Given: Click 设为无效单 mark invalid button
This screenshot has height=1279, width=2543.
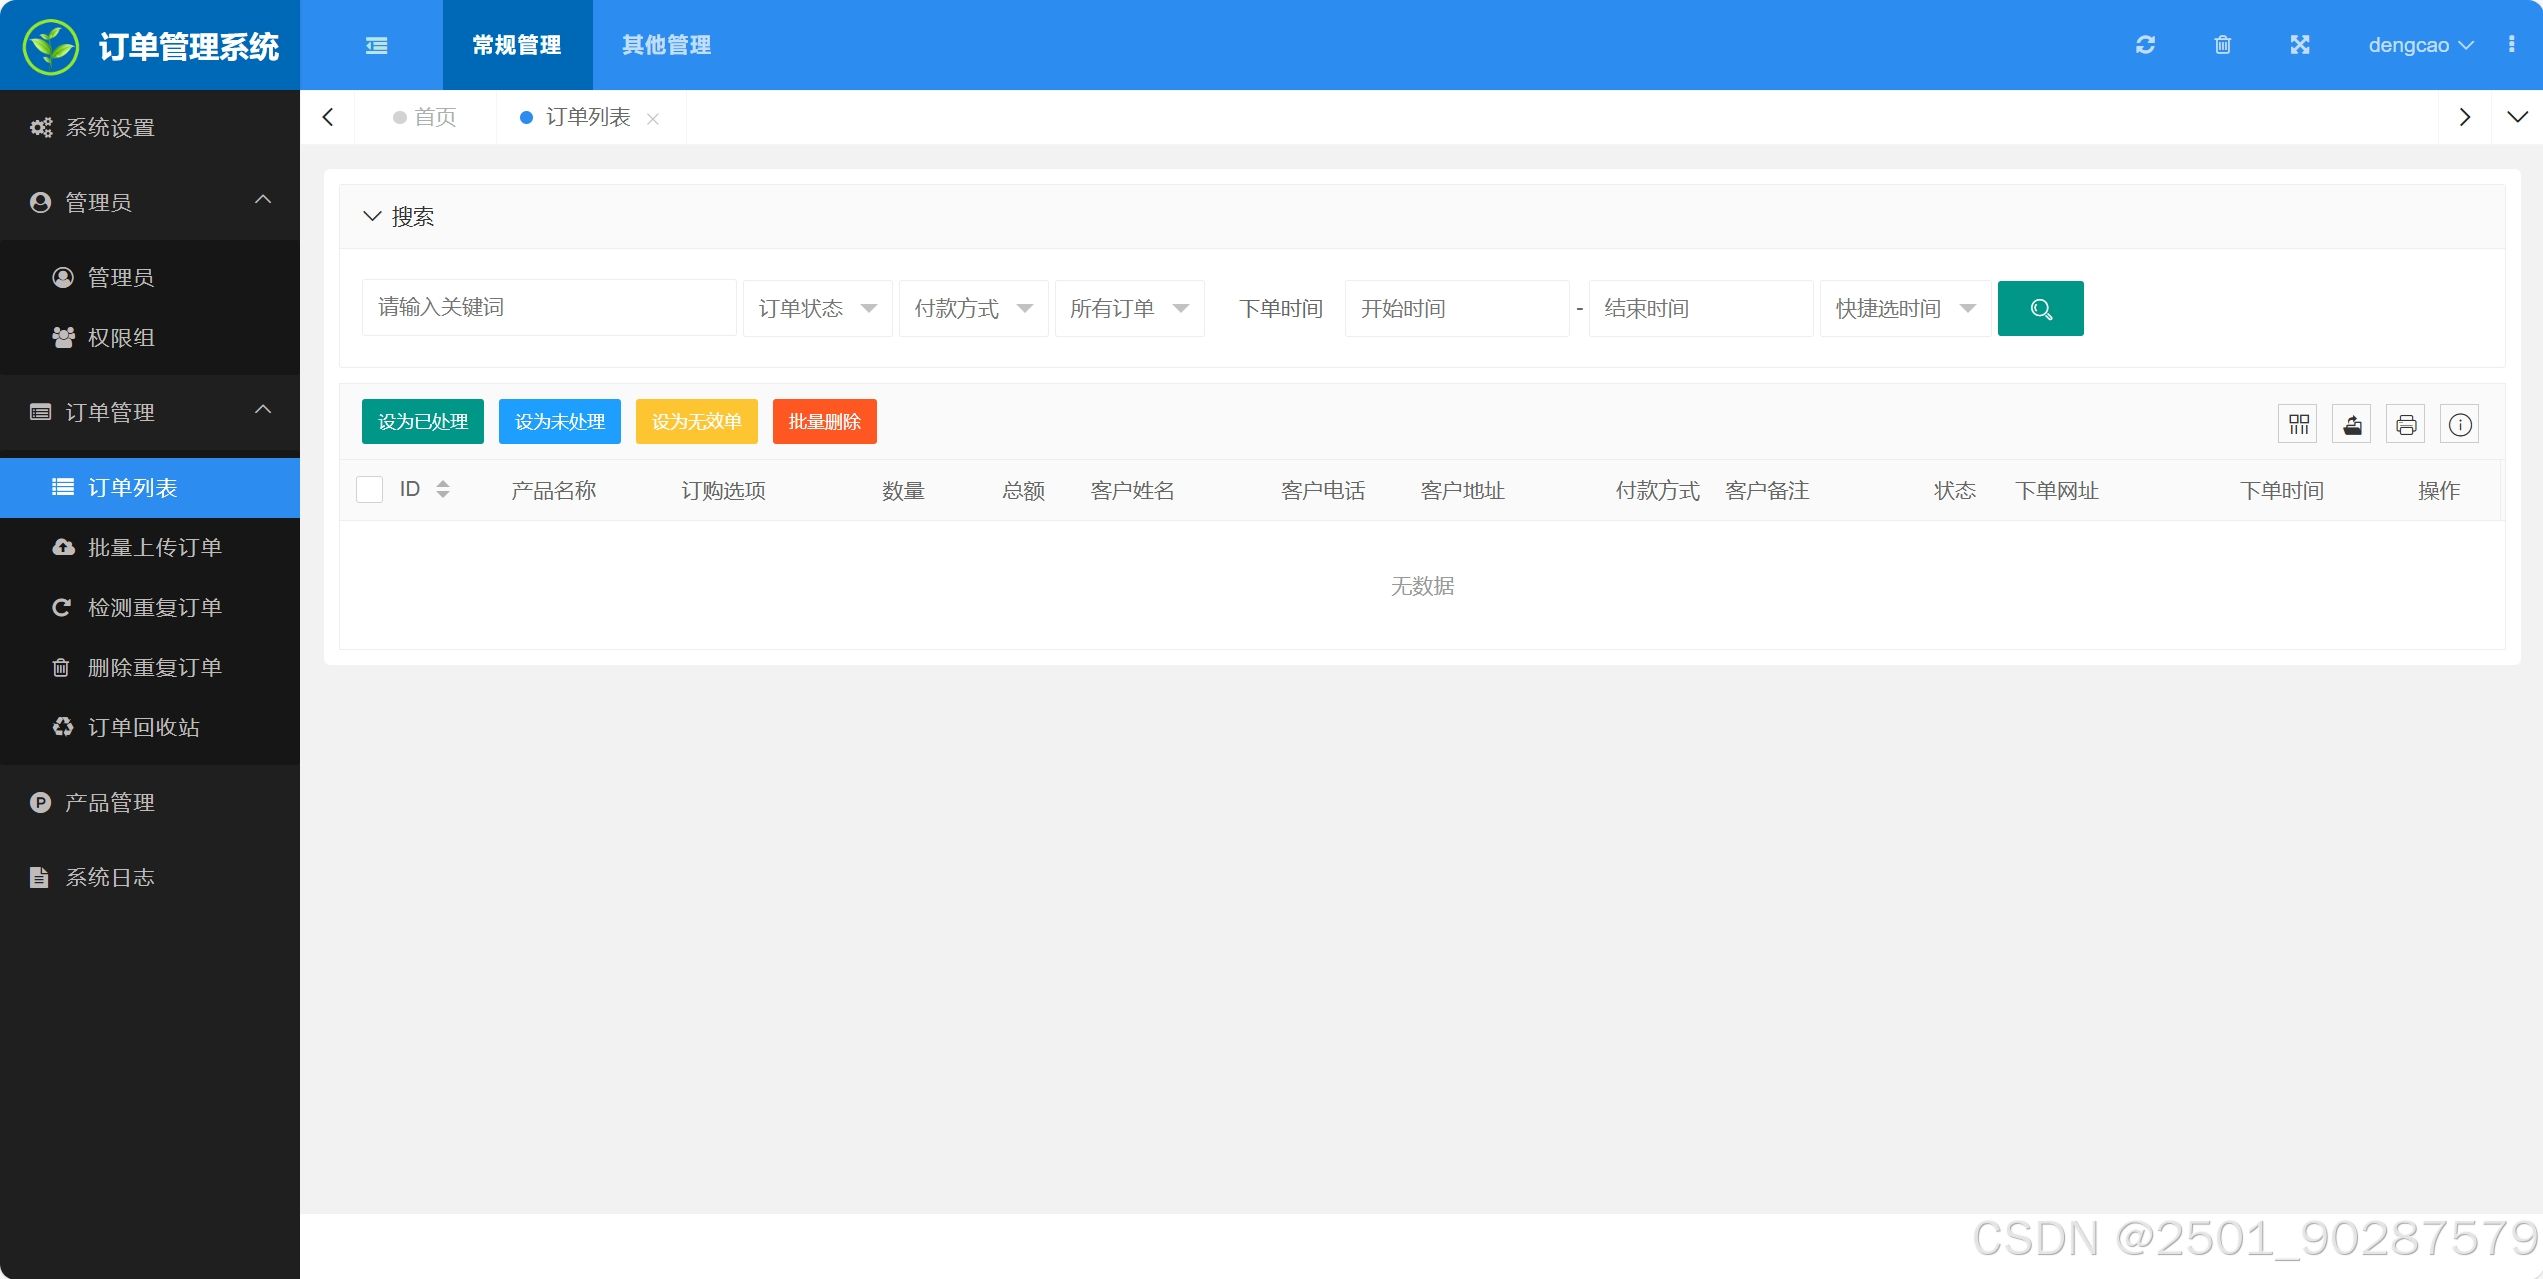Looking at the screenshot, I should (697, 423).
